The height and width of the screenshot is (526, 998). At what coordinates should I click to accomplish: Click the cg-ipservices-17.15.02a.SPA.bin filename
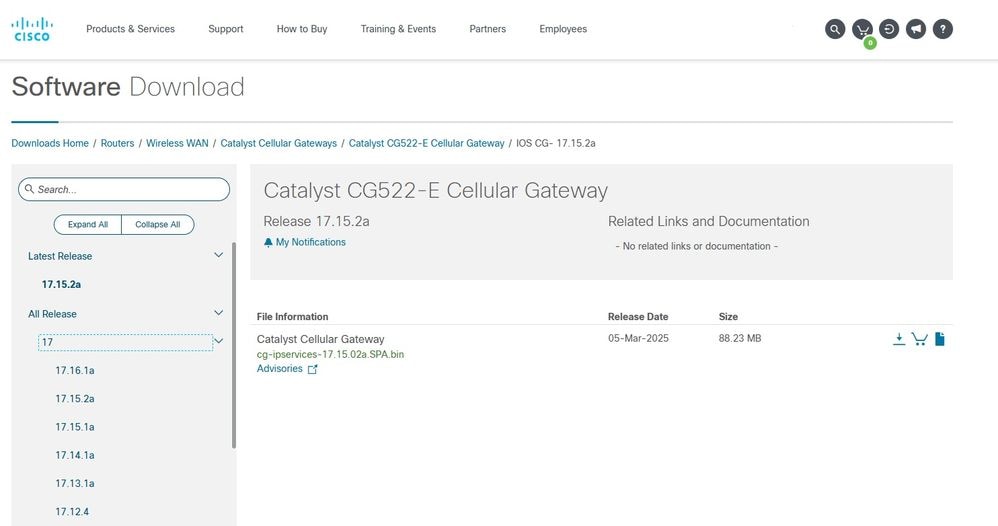coord(330,354)
